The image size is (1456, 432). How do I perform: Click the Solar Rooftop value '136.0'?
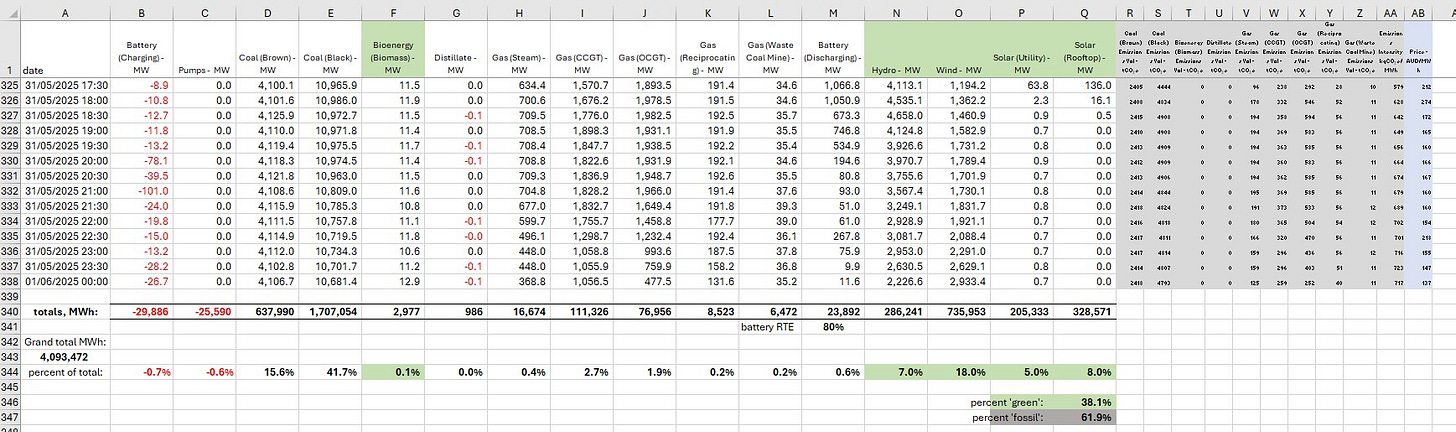click(1085, 86)
